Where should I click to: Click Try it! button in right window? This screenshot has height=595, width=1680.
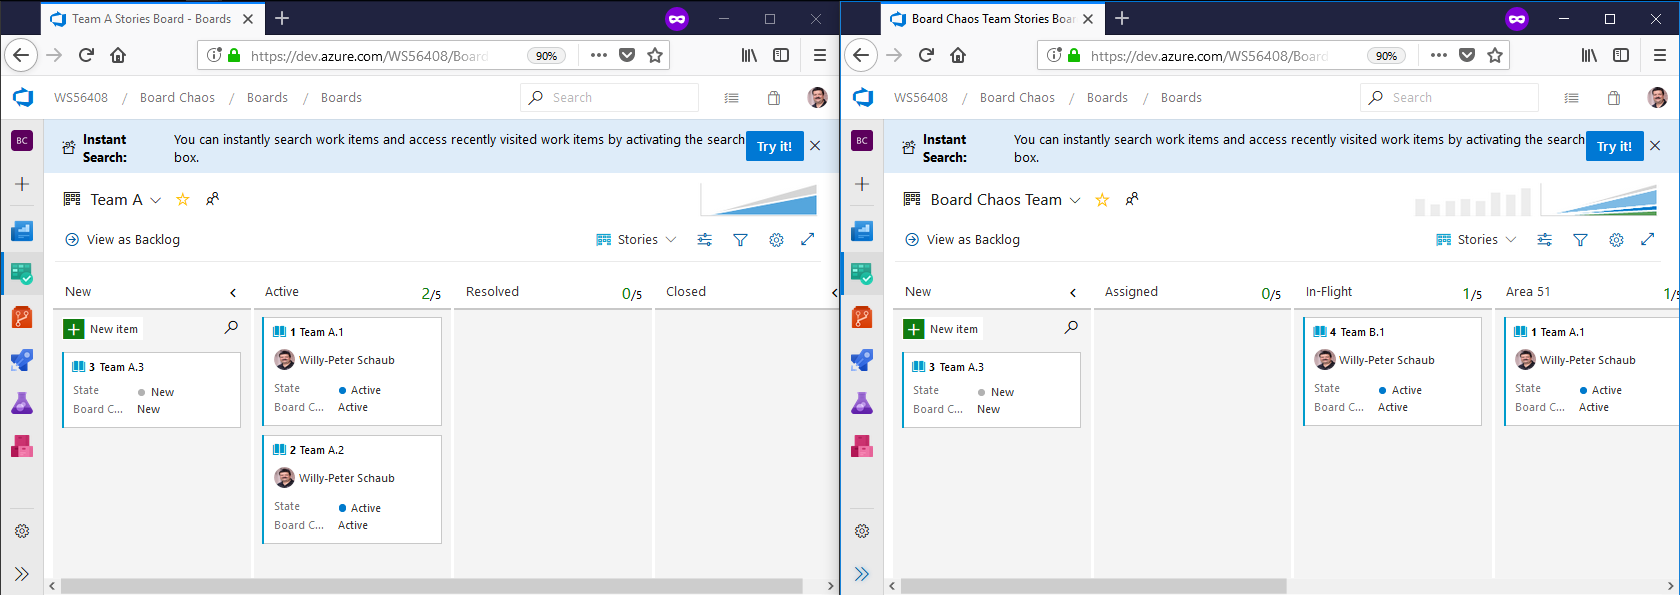click(1614, 146)
